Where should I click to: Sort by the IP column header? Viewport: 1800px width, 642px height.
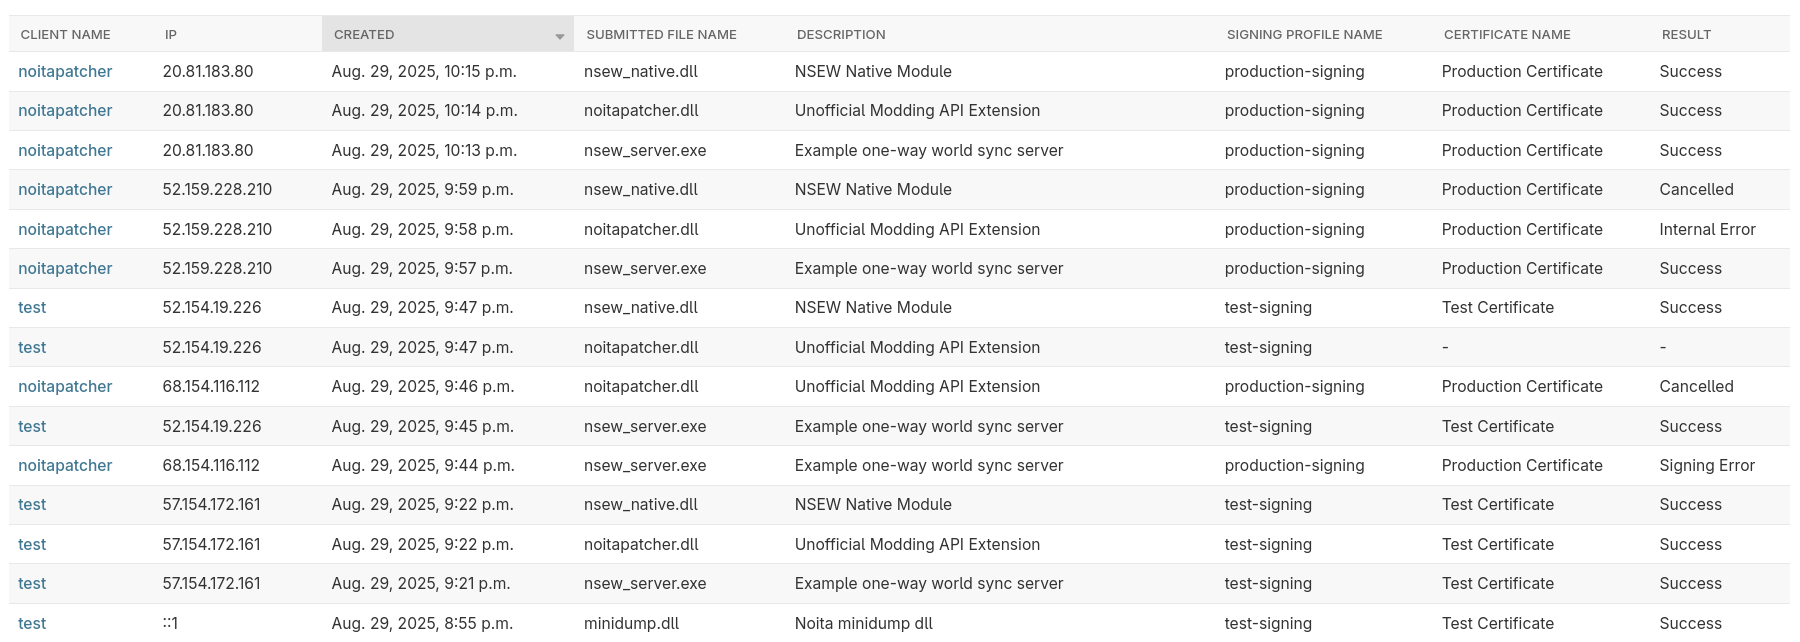pos(171,34)
